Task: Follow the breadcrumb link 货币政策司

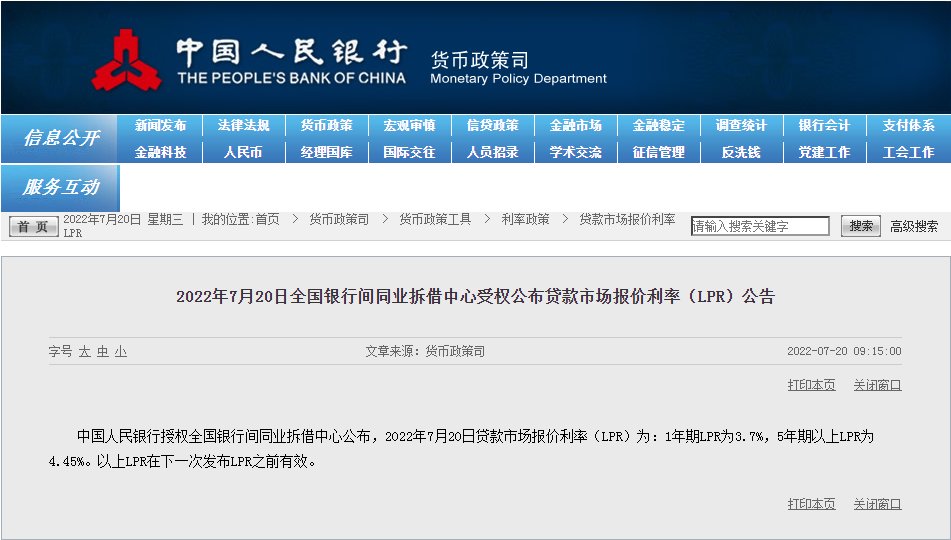Action: (339, 220)
